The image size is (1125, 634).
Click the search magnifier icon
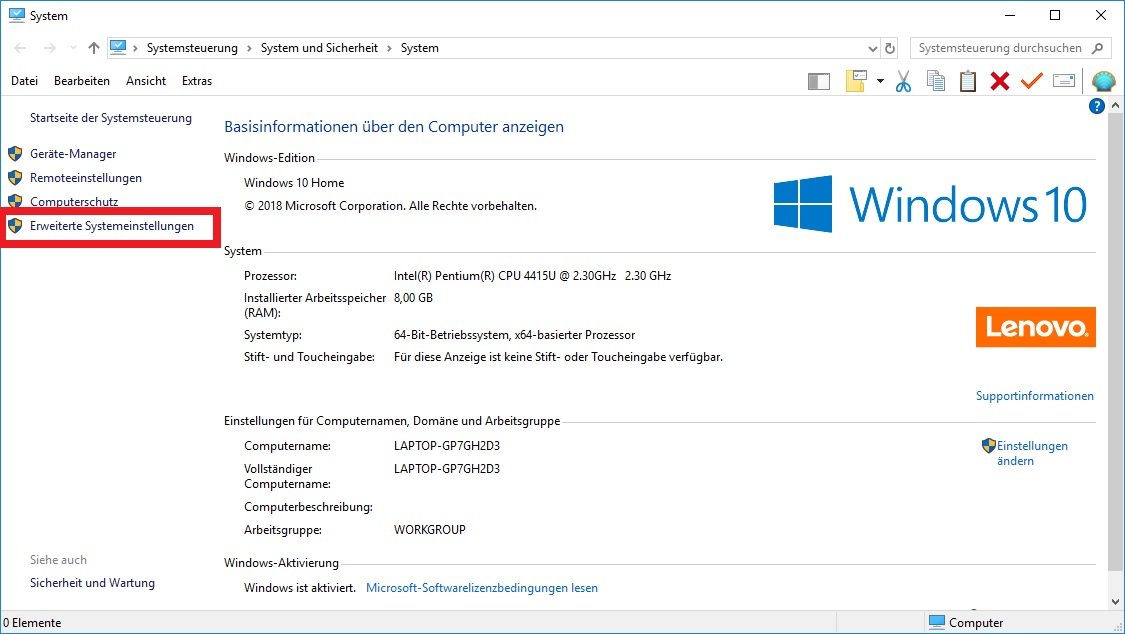click(x=1097, y=48)
